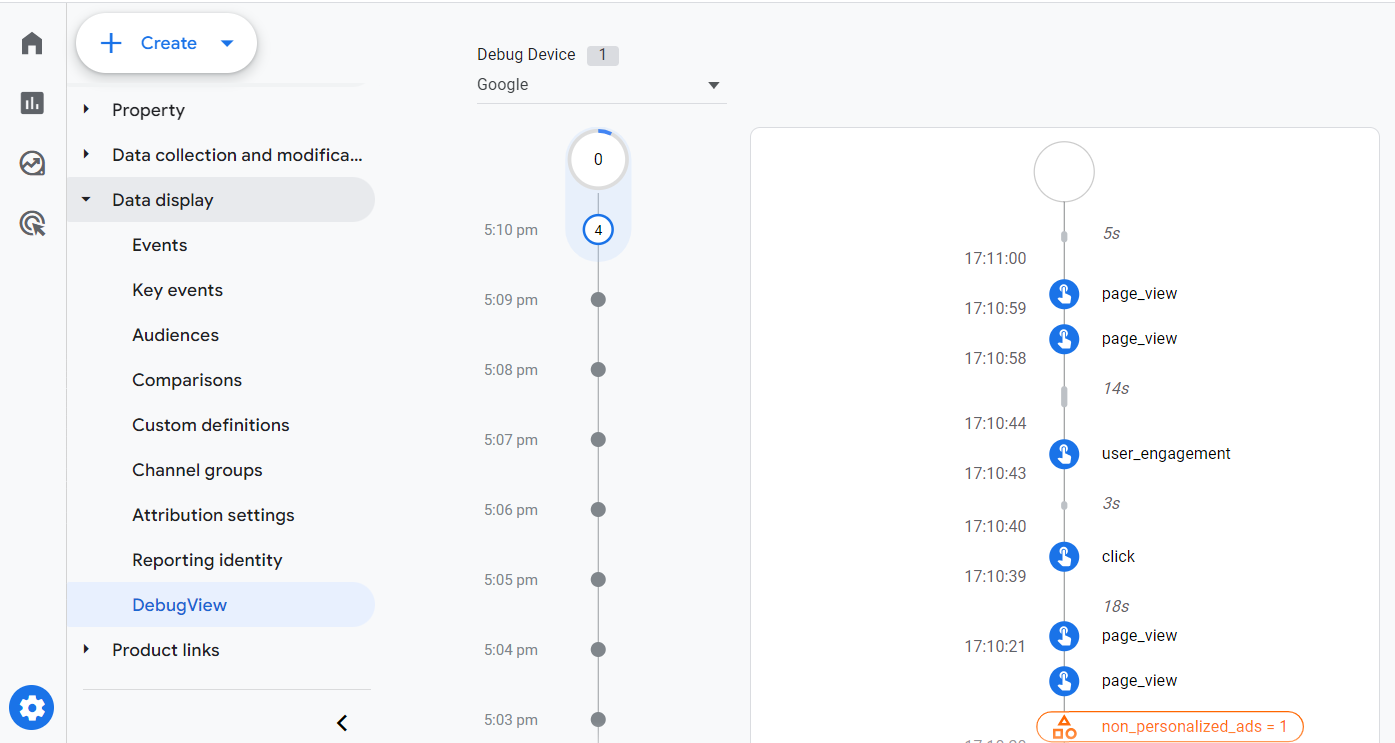Viewport: 1395px width, 743px height.
Task: Open the Create button dropdown arrow
Action: coord(227,43)
